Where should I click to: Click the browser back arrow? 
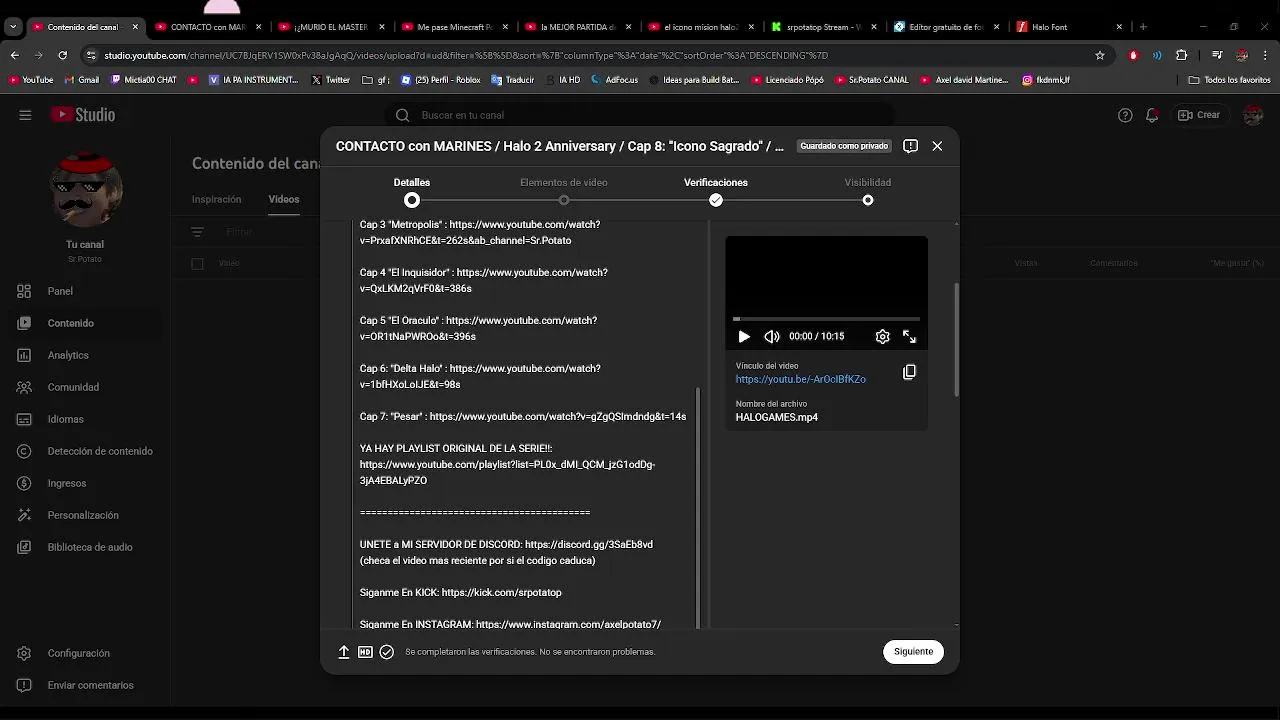pyautogui.click(x=14, y=56)
